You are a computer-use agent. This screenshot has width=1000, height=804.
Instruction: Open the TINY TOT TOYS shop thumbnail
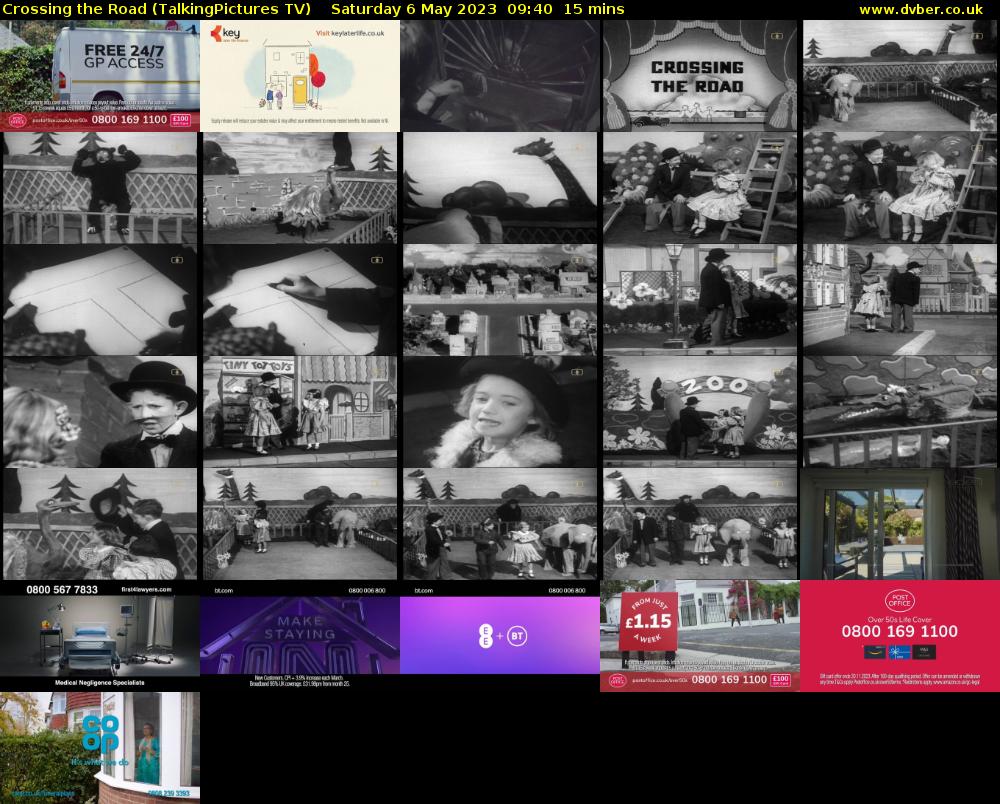300,412
